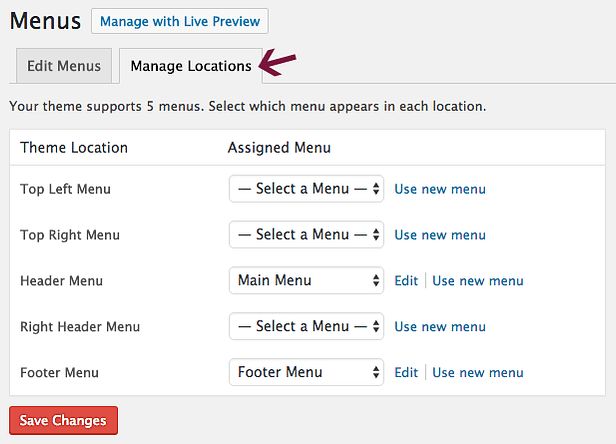616x444 pixels.
Task: Click Use new menu for Top Right Menu
Action: (440, 235)
